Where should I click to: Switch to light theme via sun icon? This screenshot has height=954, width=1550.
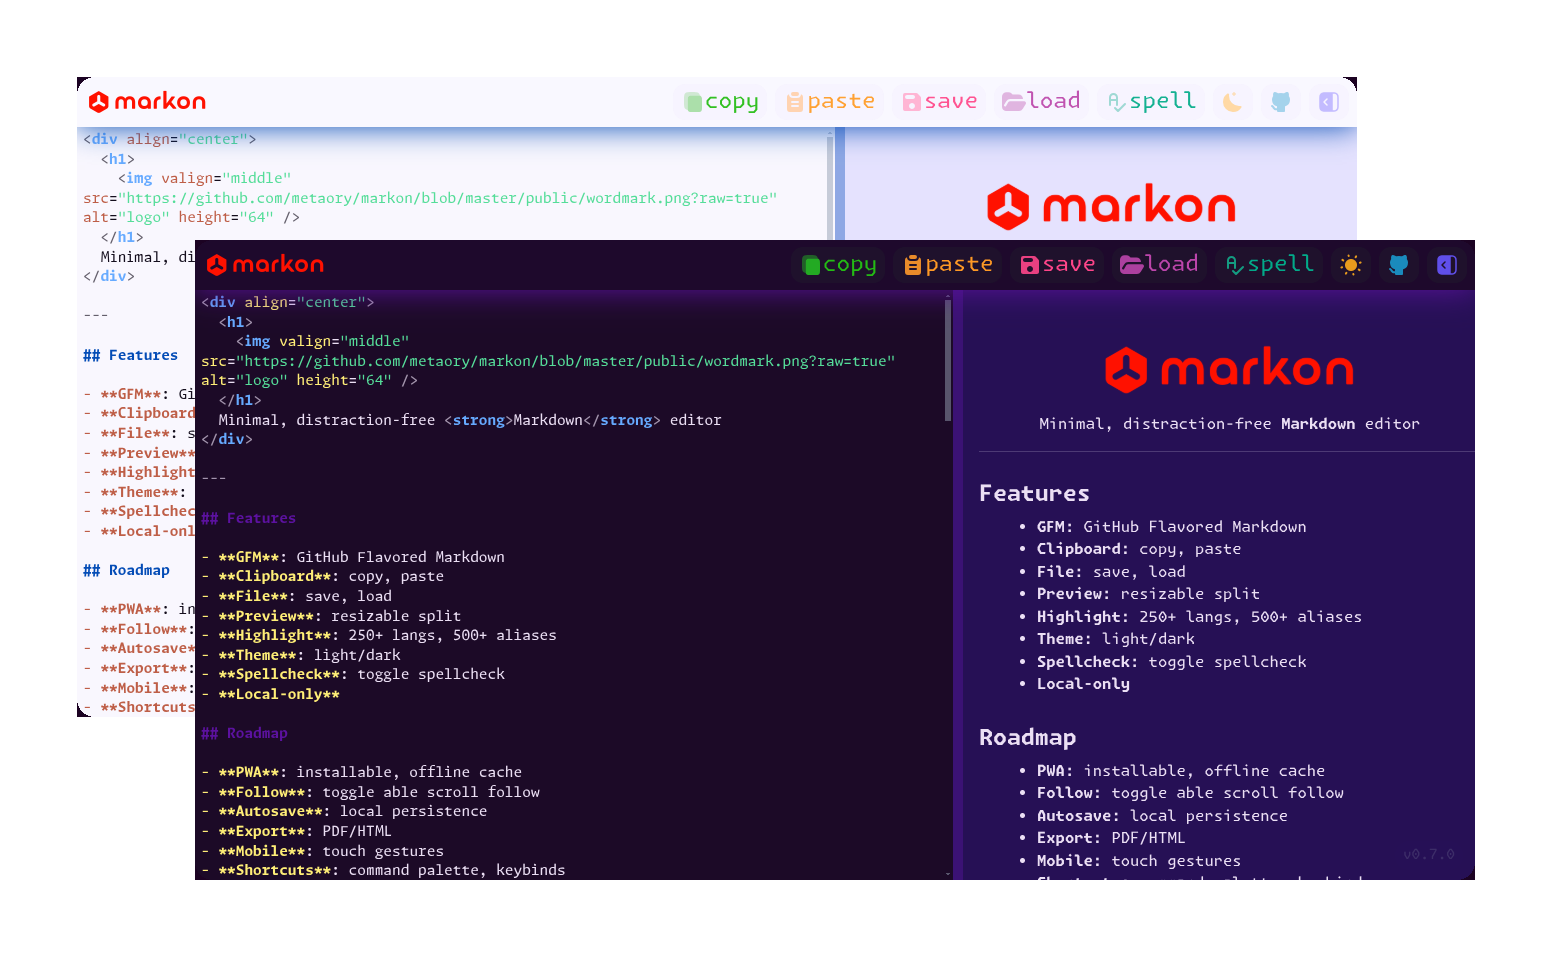[x=1351, y=265]
